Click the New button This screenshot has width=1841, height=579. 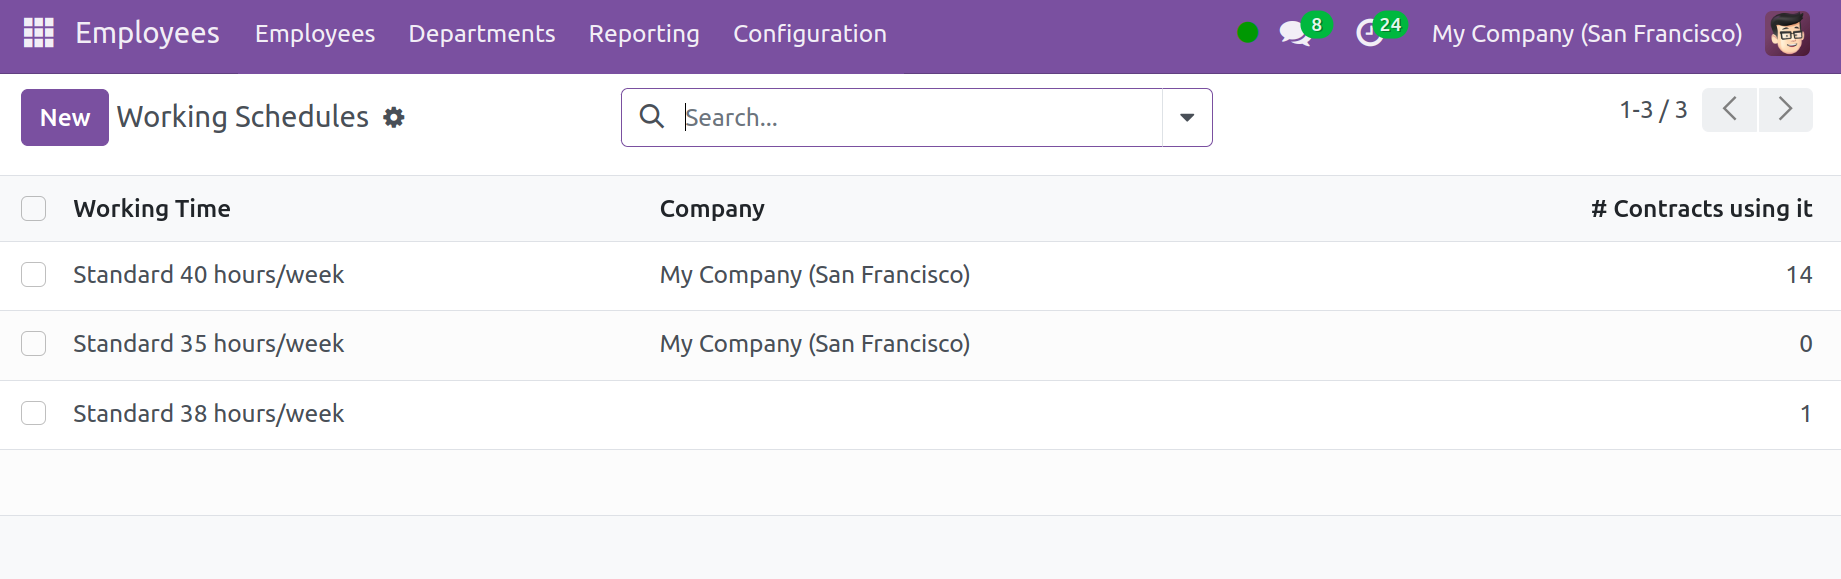coord(65,117)
